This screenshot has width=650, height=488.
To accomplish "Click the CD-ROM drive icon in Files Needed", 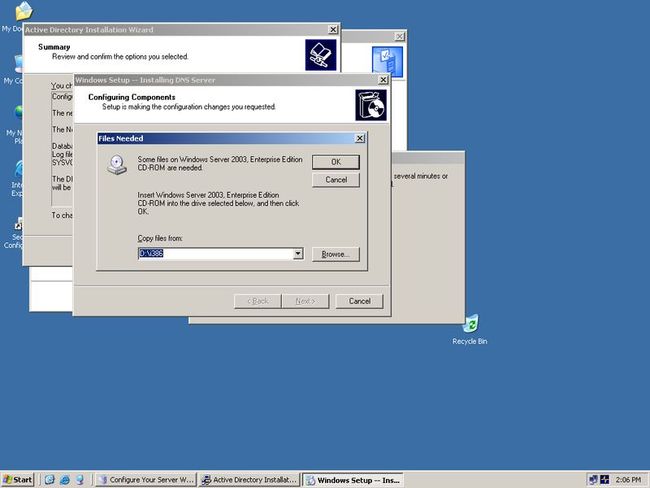I will (117, 165).
